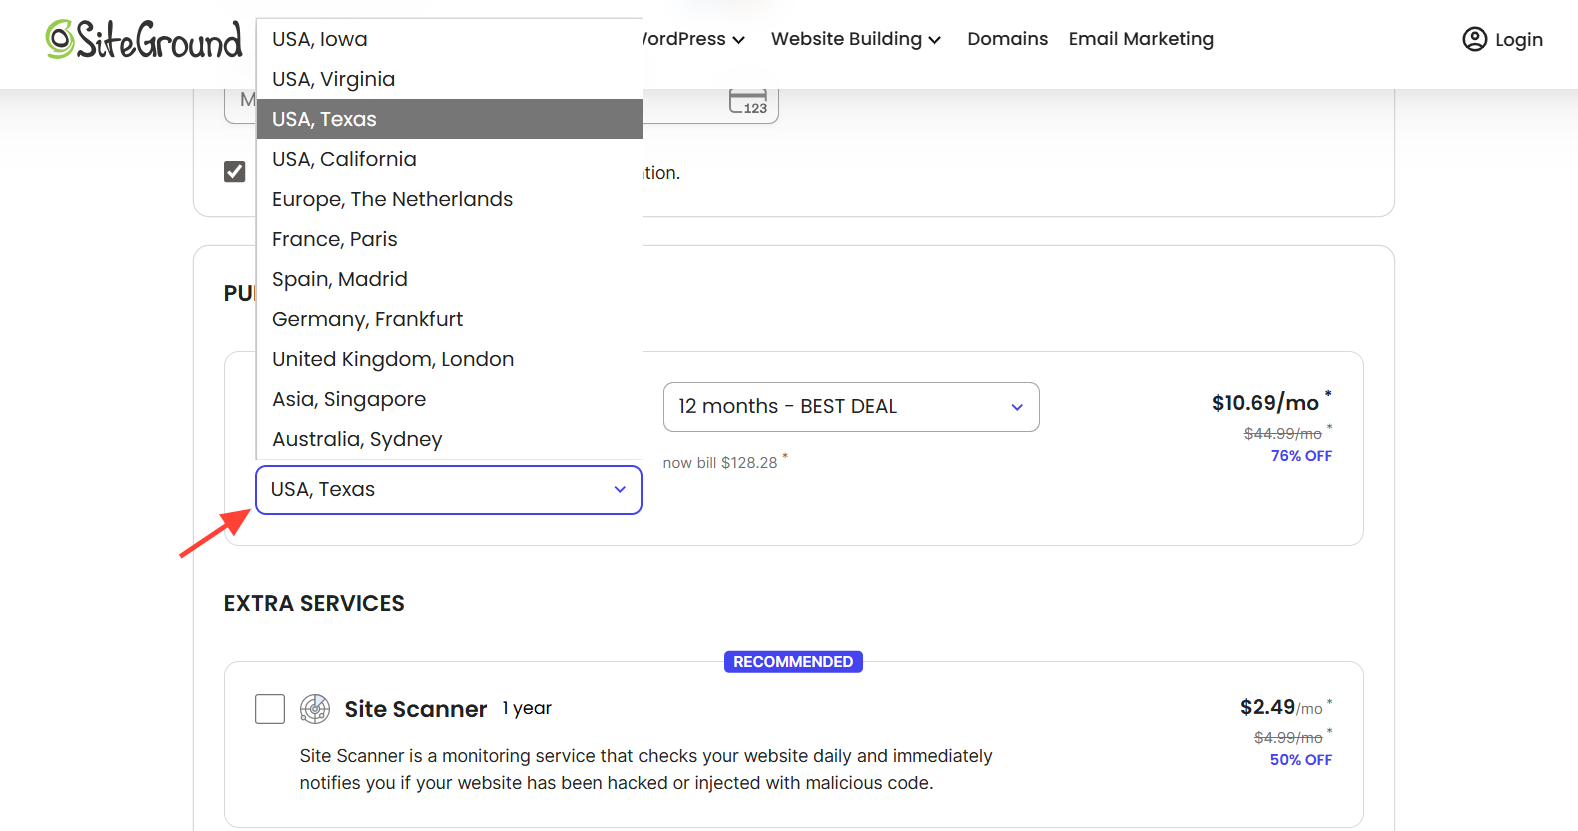Choose Europe, The Netherlands option
The width and height of the screenshot is (1578, 831).
pyautogui.click(x=450, y=199)
